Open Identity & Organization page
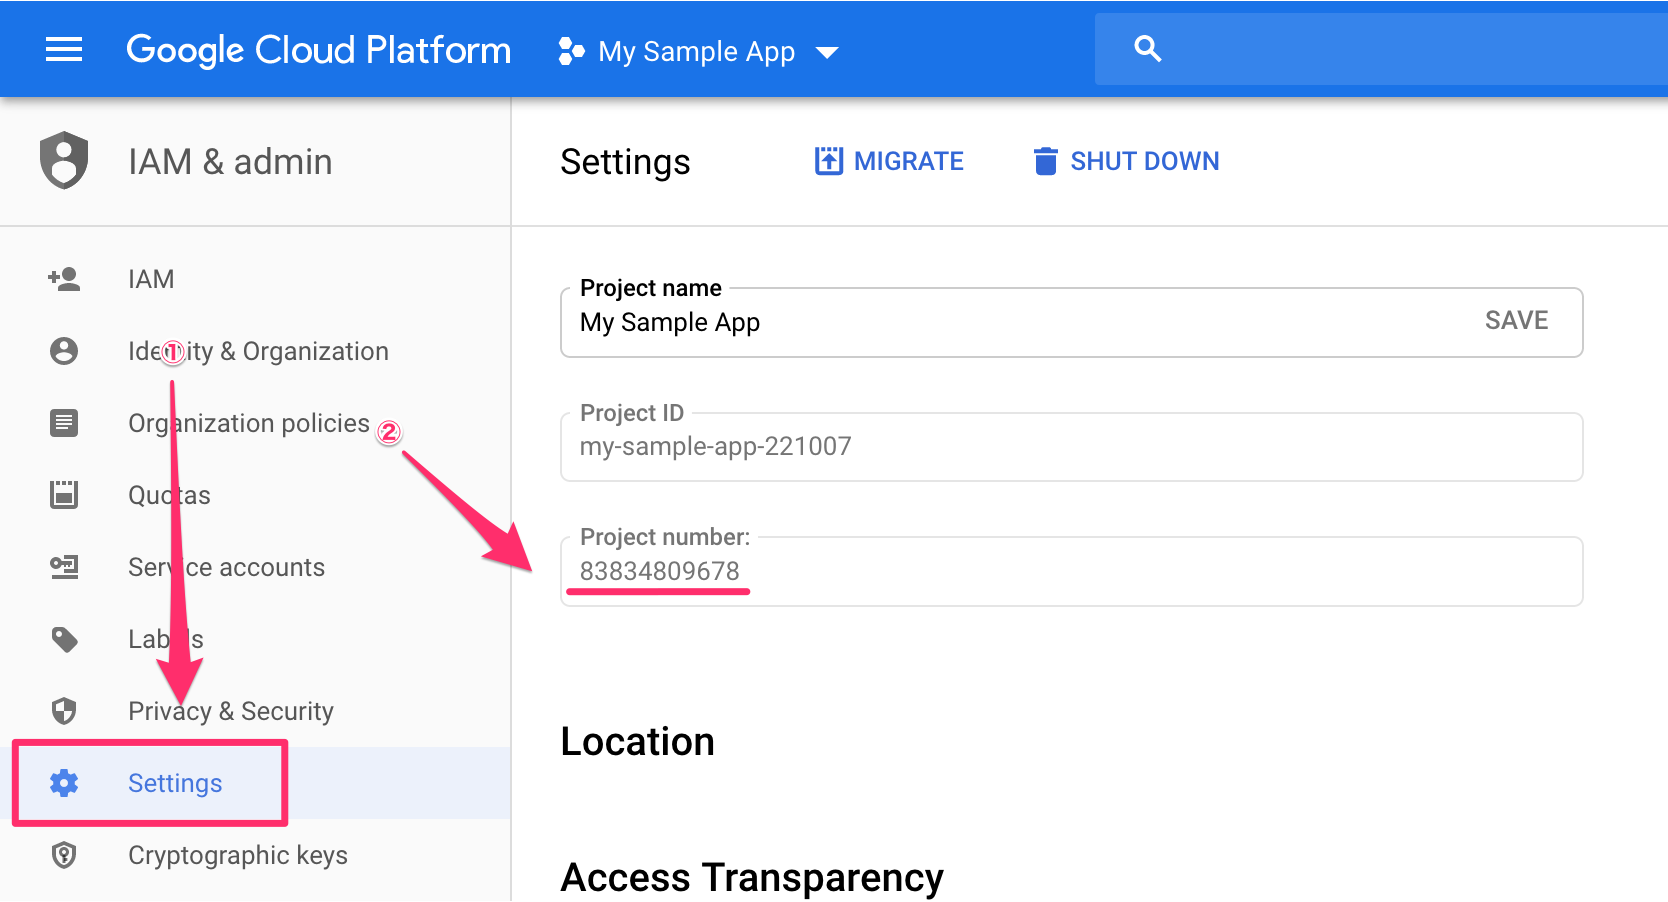1668x902 pixels. point(255,351)
